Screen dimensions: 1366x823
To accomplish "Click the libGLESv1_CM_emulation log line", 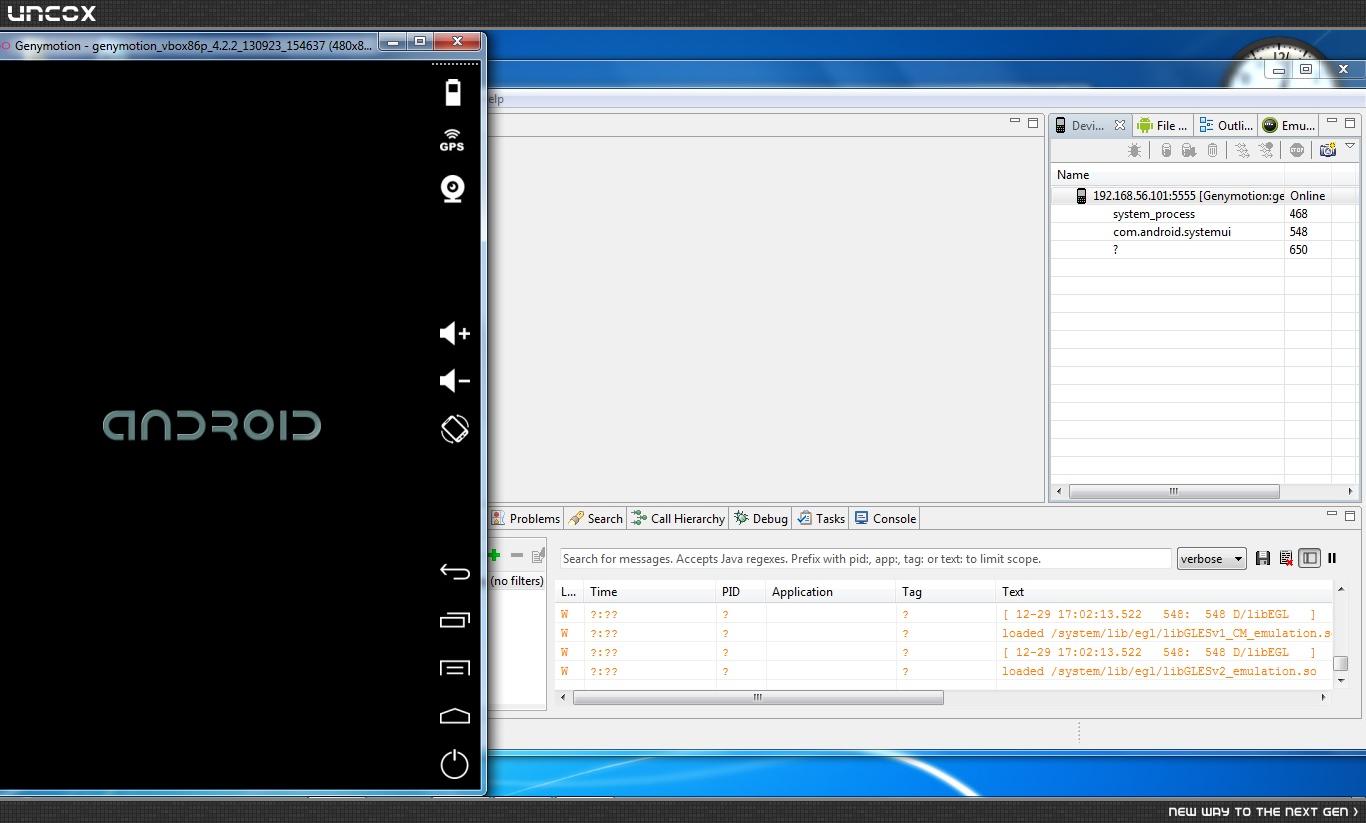I will (1167, 633).
